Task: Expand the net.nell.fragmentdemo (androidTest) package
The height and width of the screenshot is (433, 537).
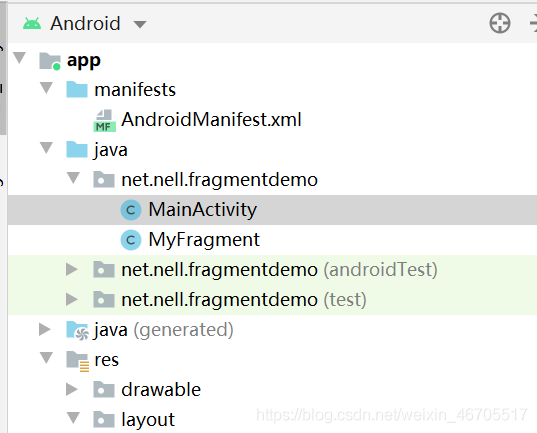Action: [72, 269]
